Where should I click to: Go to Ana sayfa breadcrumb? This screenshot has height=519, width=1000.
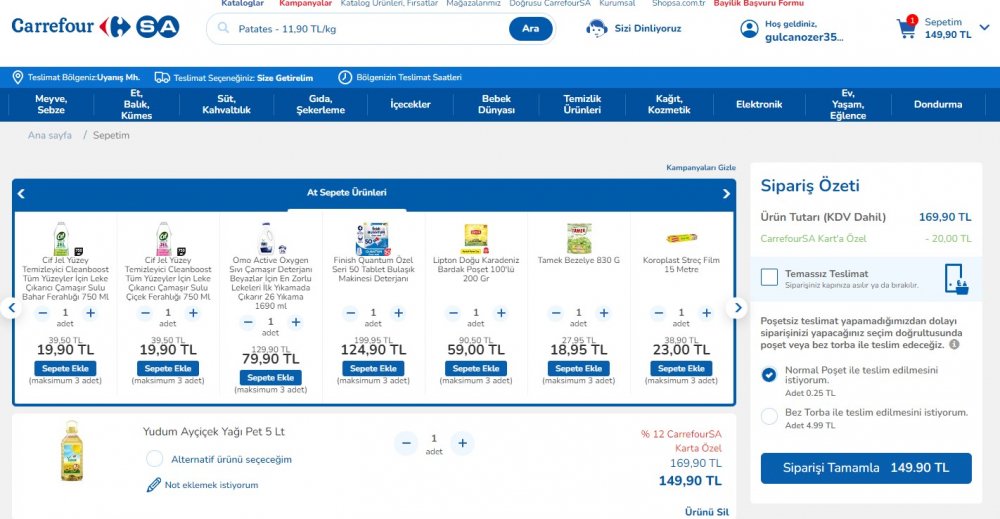50,135
